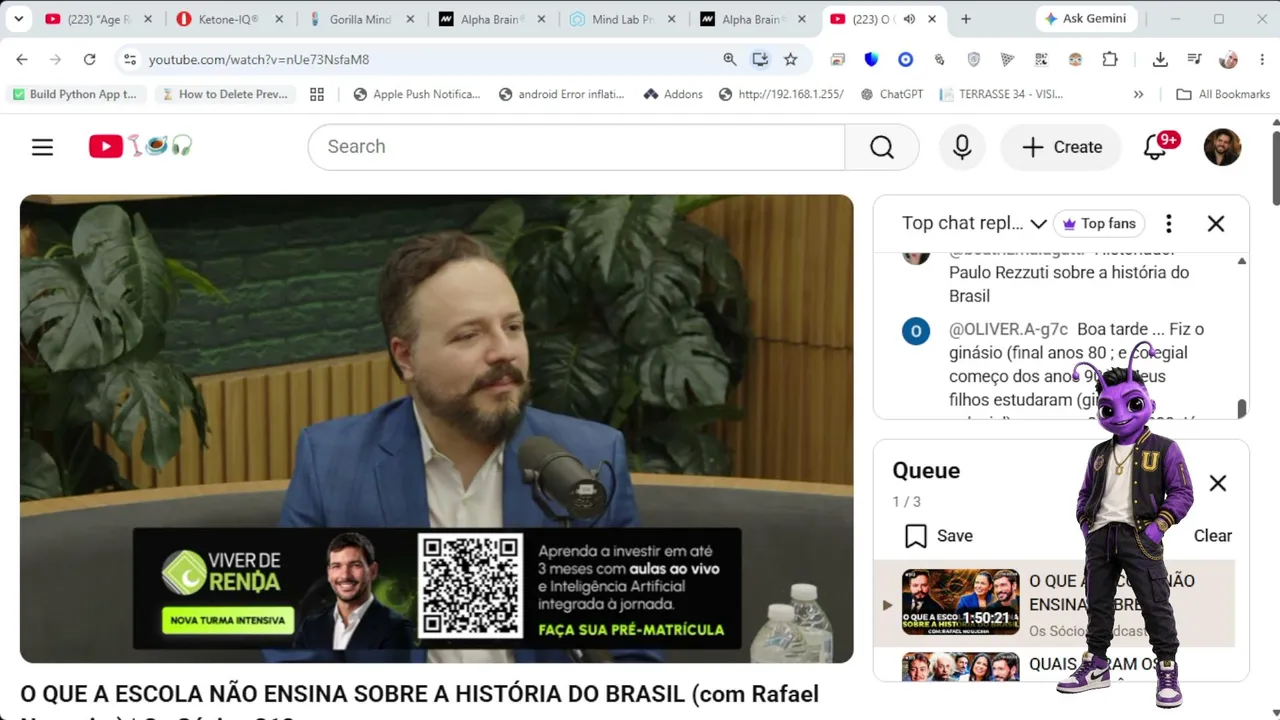Install the YouTube app from address bar
Image resolution: width=1280 pixels, height=720 pixels.
tap(760, 60)
